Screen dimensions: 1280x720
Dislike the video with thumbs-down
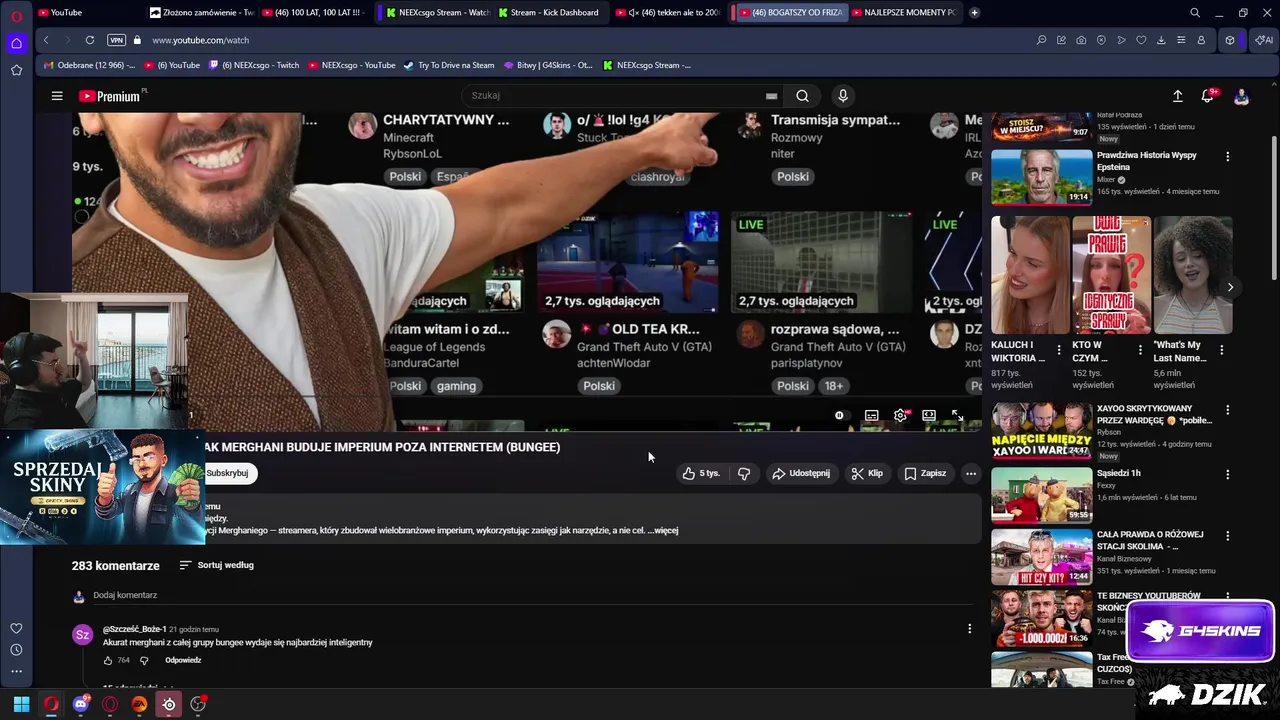click(x=744, y=473)
